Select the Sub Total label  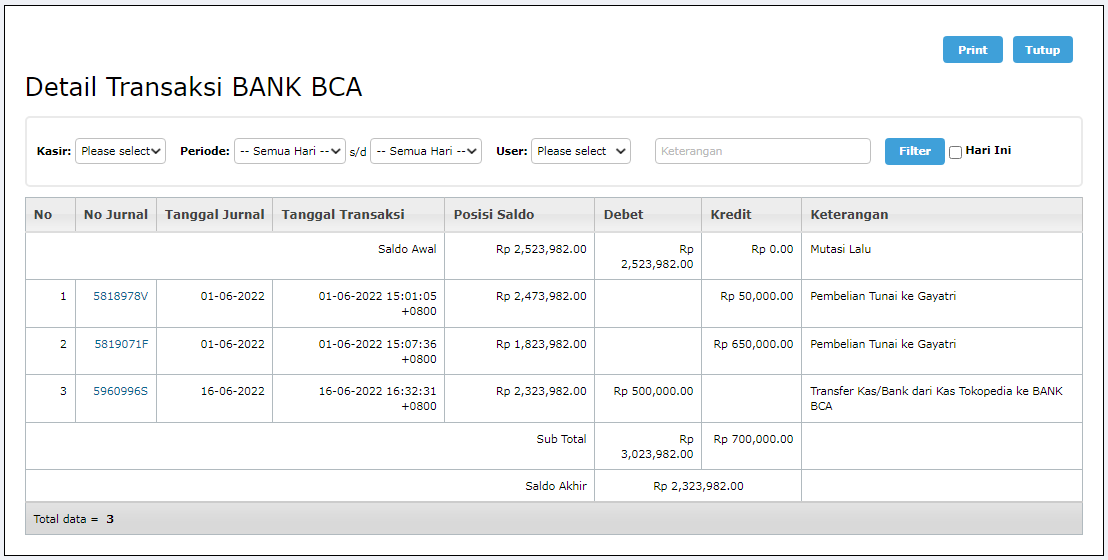click(561, 439)
